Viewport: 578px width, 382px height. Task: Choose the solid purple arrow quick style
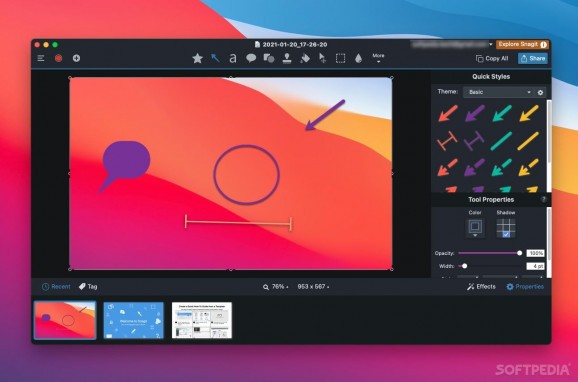pyautogui.click(x=475, y=113)
